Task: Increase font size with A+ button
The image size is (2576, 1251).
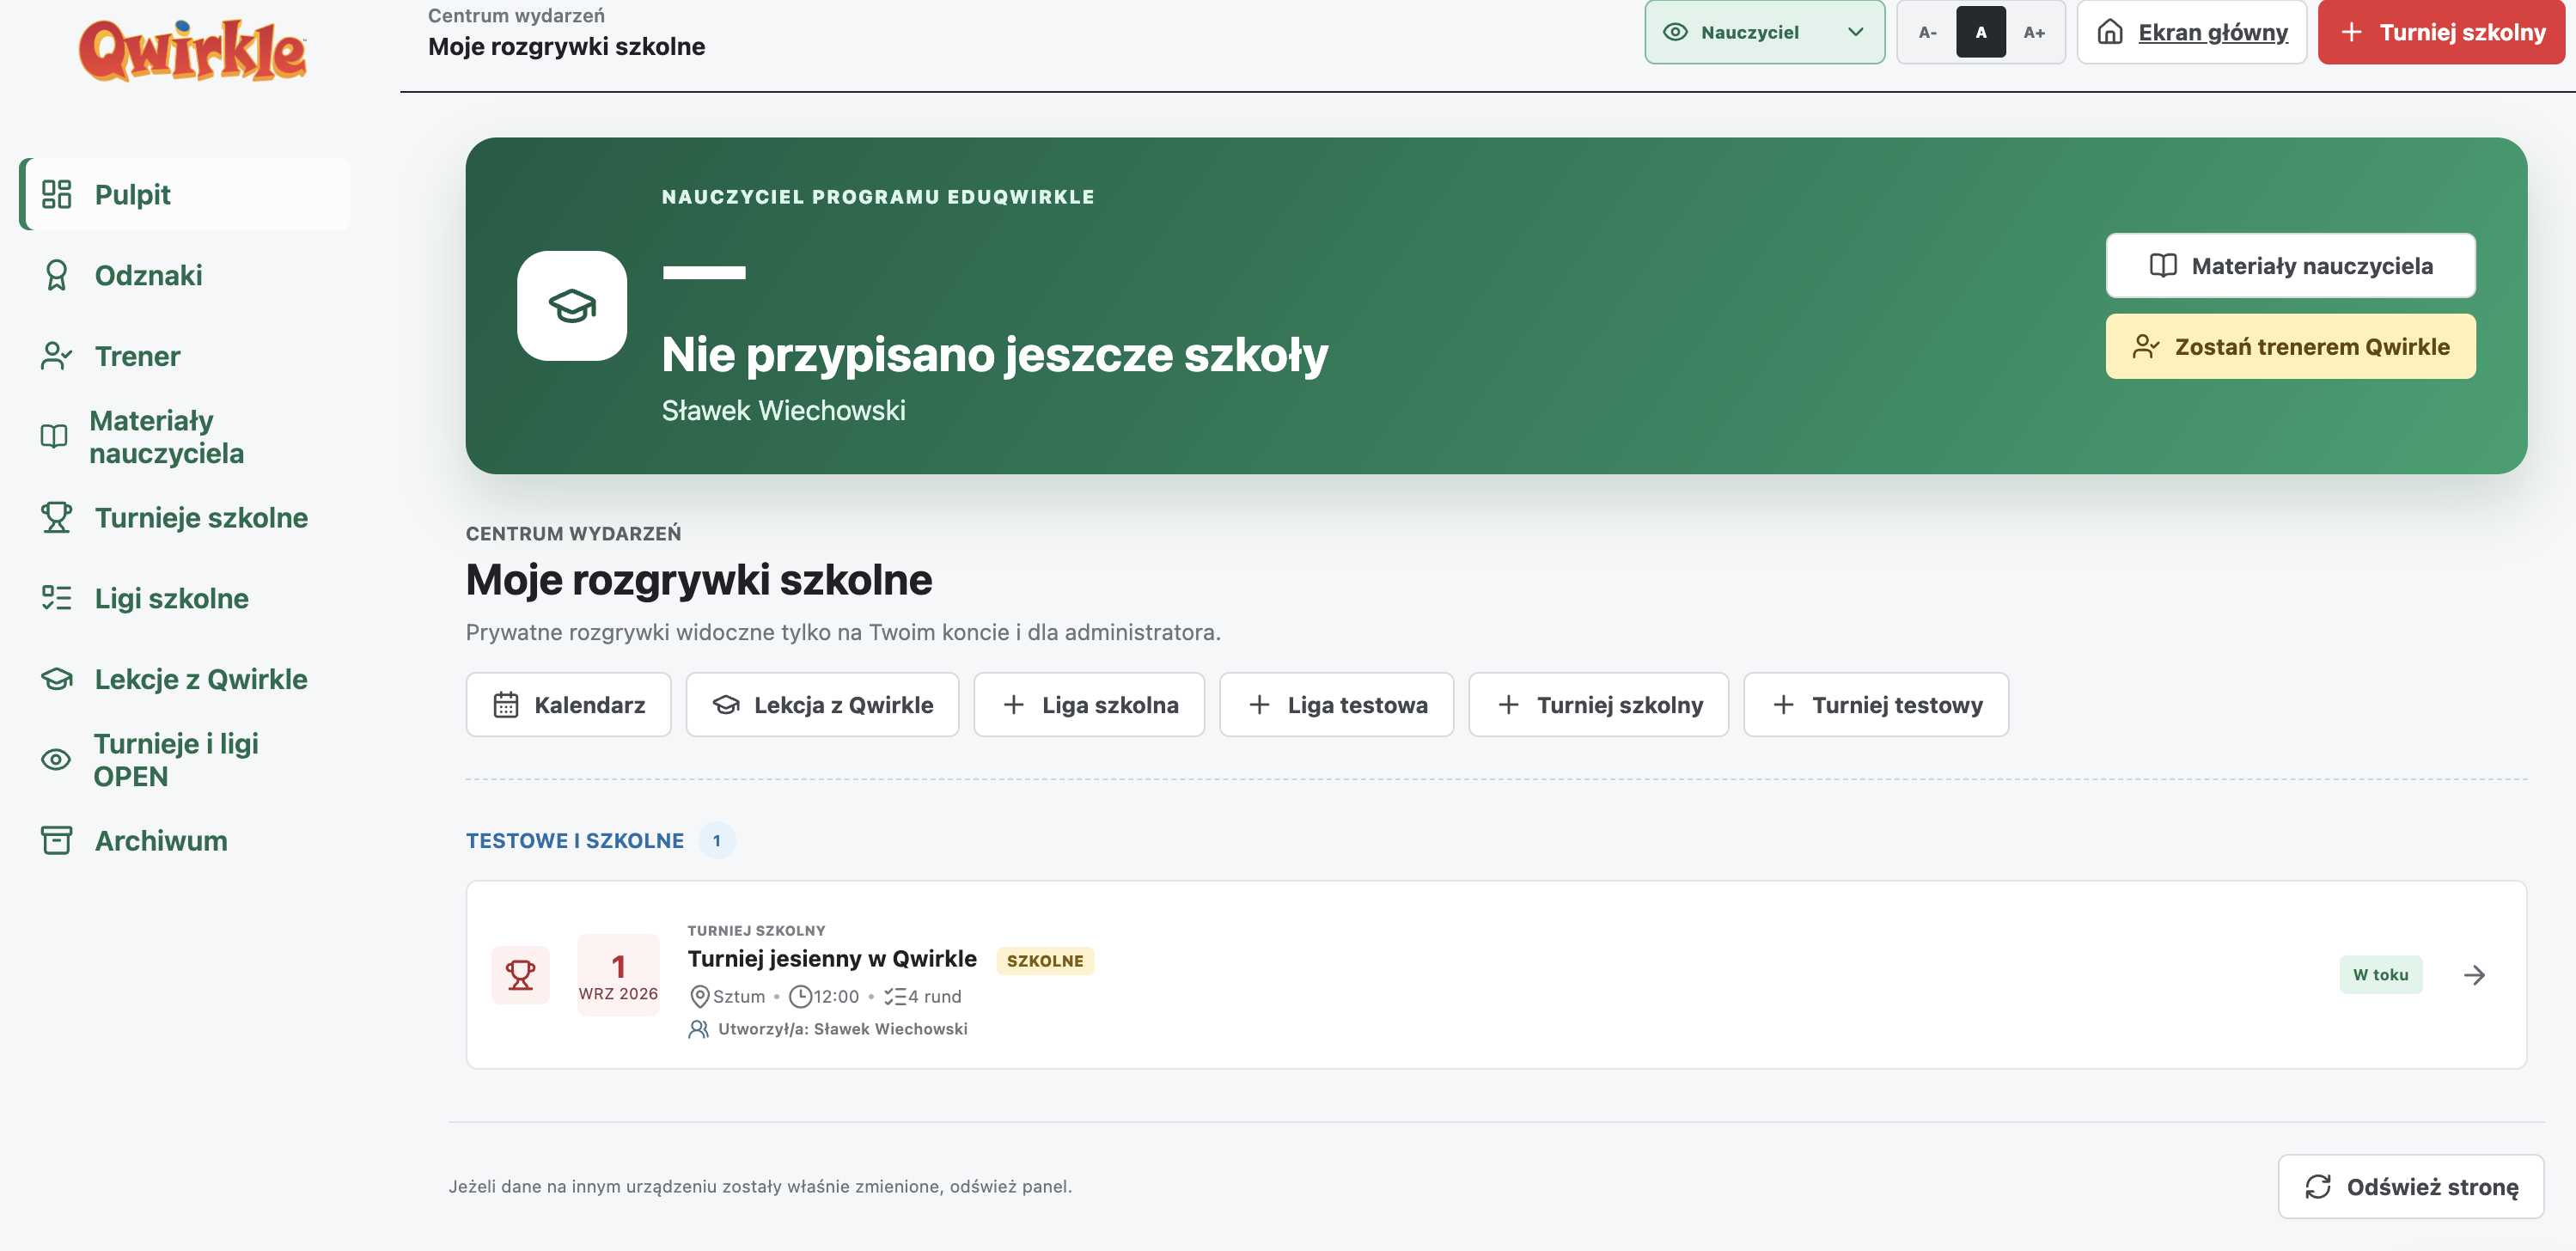Action: tap(2034, 32)
